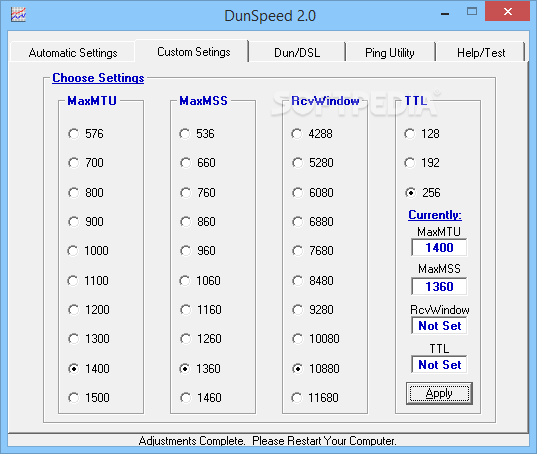Choose RcvWindow 11680
Screen dimensions: 537x454
click(x=315, y=398)
